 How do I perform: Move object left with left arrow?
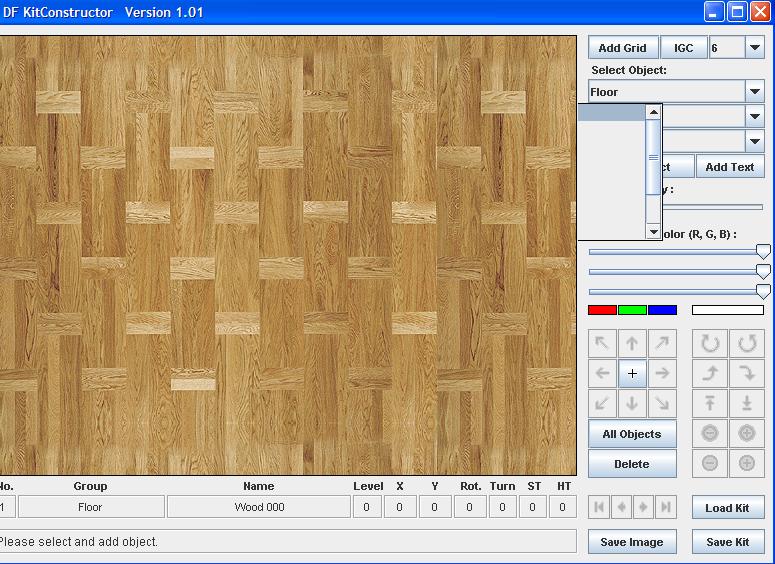click(603, 373)
